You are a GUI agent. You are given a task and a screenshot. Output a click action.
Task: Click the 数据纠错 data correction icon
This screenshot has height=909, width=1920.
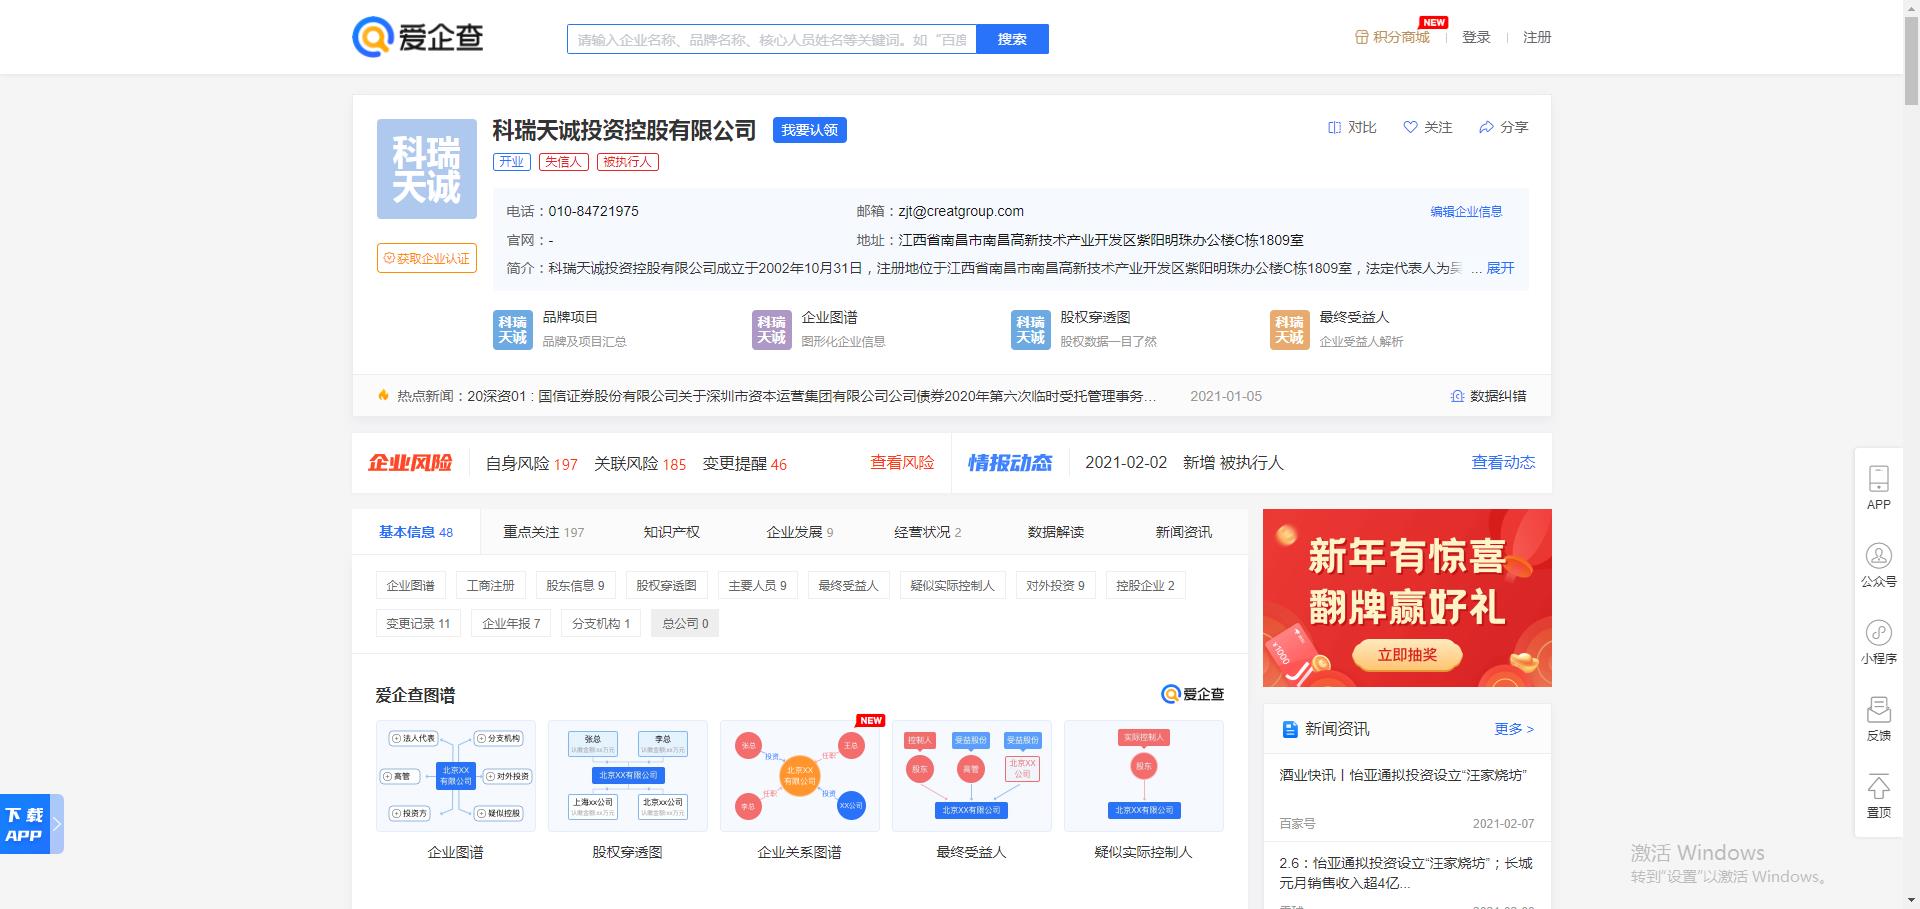pyautogui.click(x=1457, y=396)
